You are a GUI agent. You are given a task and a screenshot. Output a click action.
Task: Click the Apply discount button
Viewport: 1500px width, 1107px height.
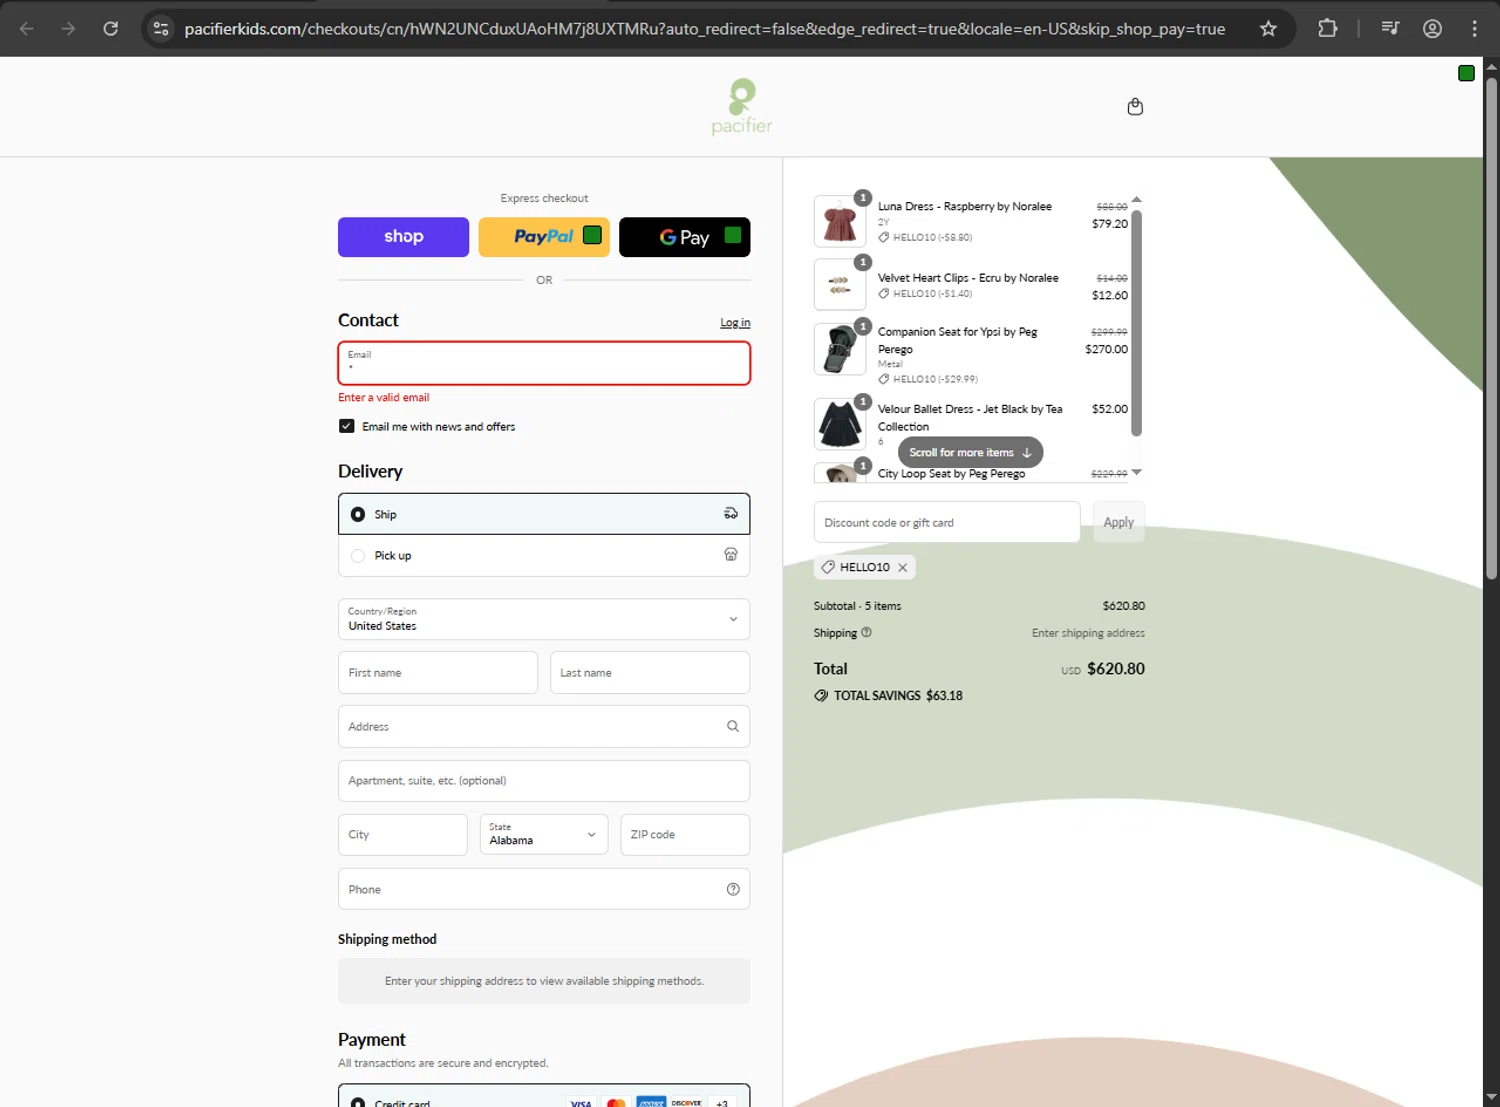coord(1119,522)
